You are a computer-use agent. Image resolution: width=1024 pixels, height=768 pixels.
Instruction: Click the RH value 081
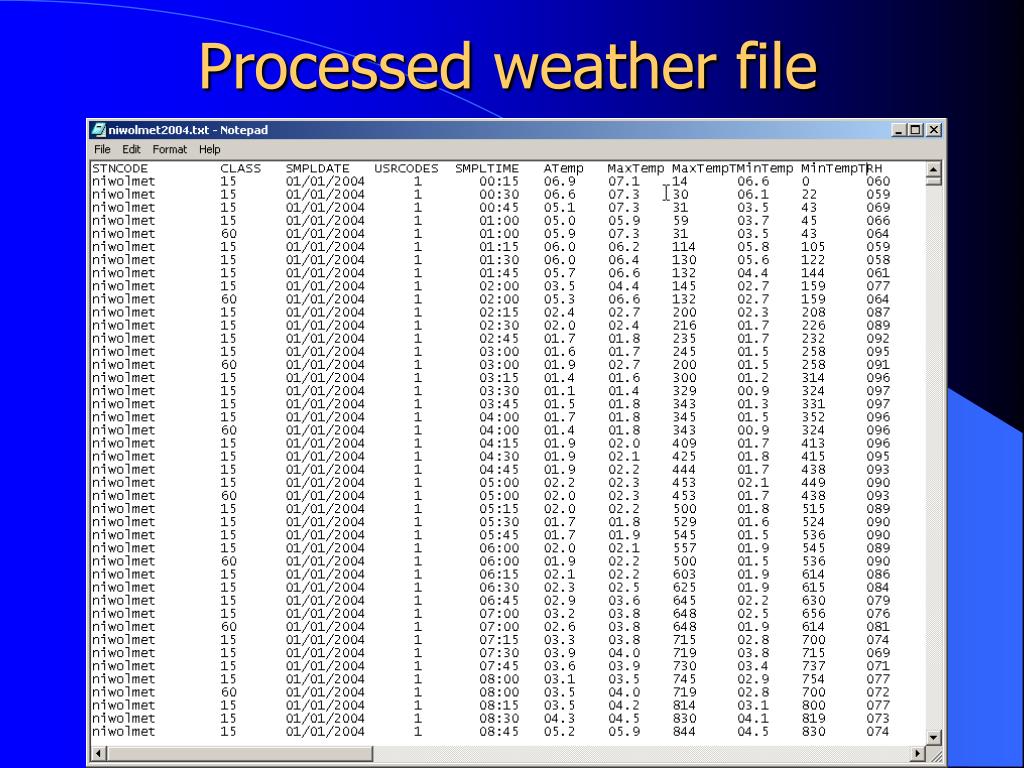coord(878,627)
